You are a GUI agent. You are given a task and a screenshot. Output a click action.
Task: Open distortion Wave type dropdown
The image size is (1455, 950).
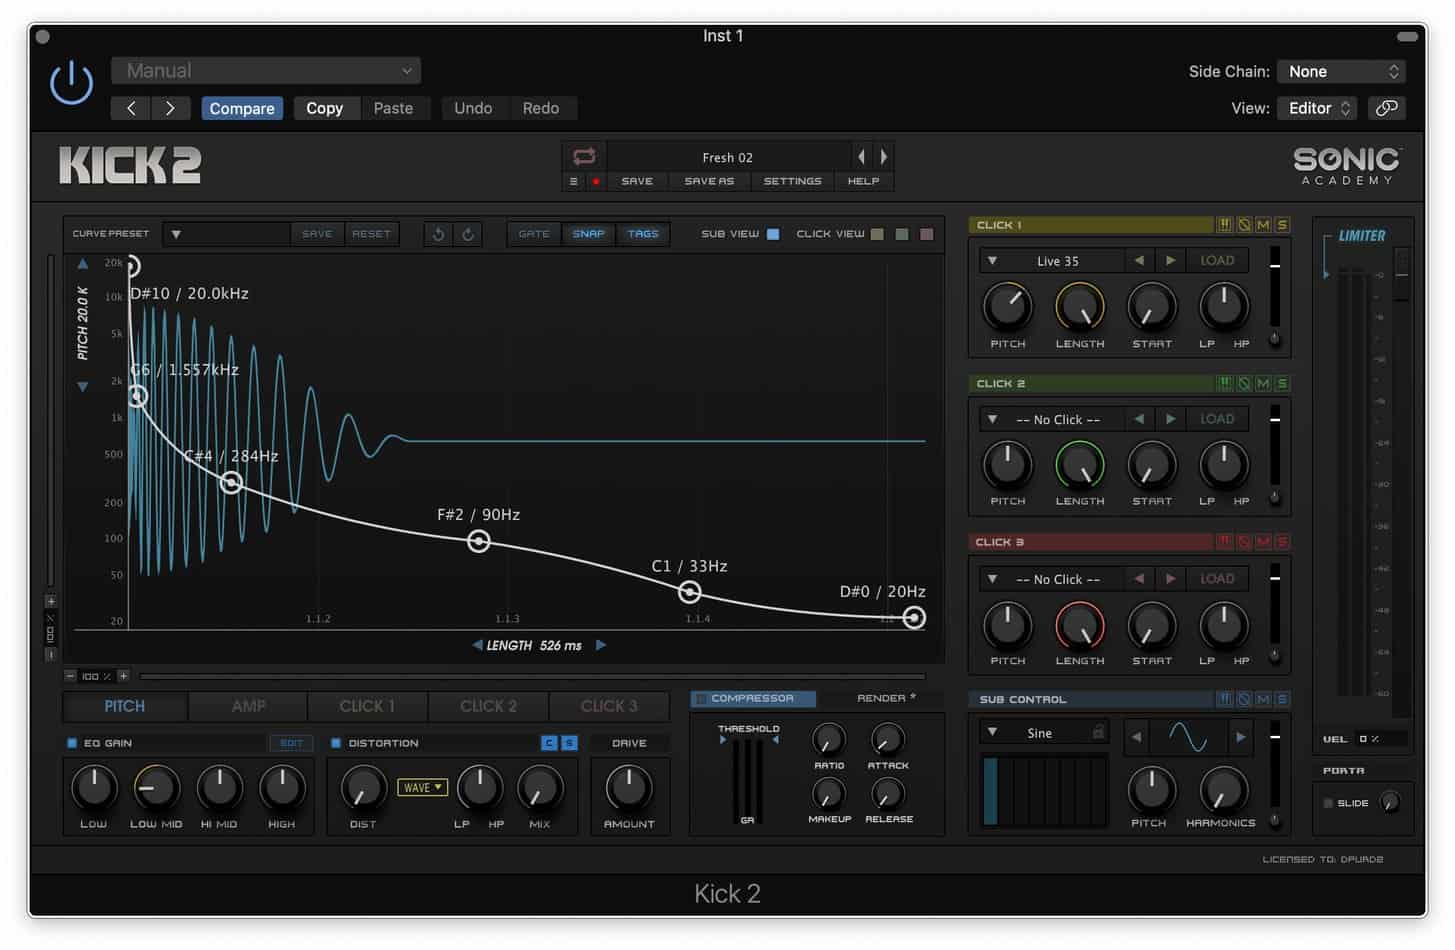click(x=422, y=787)
